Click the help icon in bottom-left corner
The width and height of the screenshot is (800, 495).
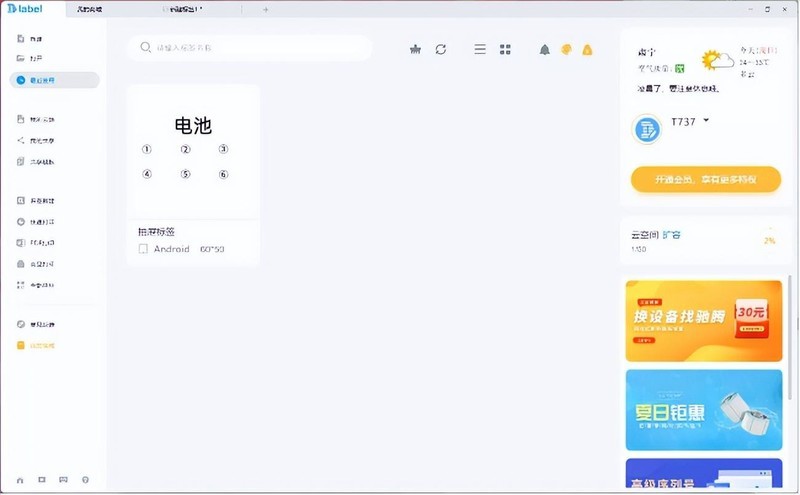[85, 480]
